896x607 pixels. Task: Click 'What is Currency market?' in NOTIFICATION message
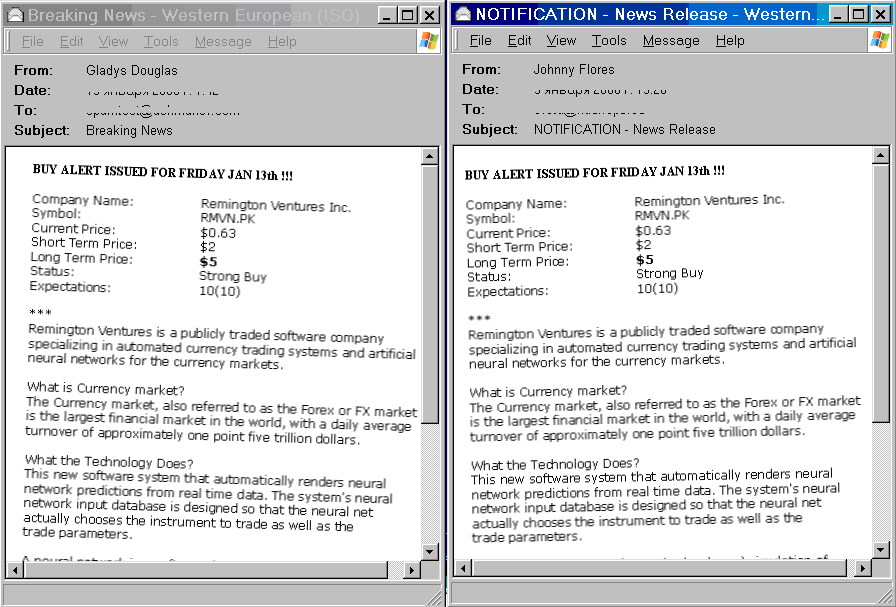pyautogui.click(x=548, y=392)
